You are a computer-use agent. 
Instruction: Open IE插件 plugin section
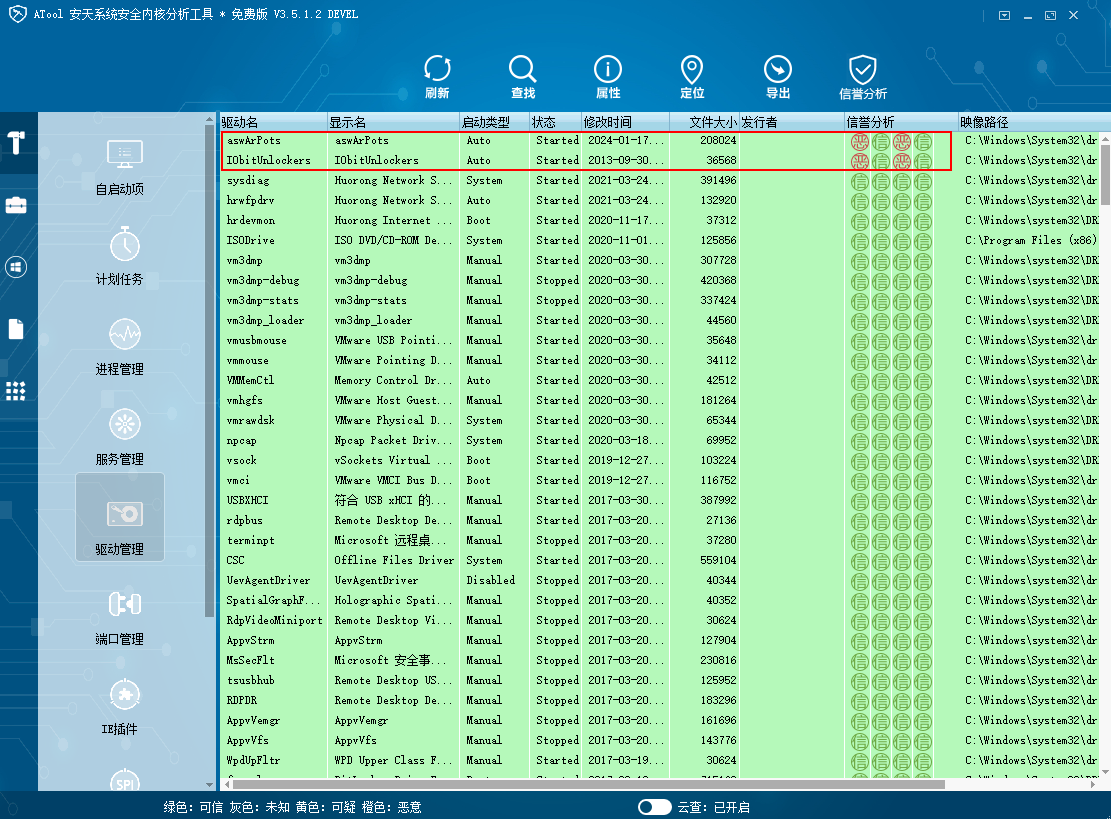tap(120, 707)
